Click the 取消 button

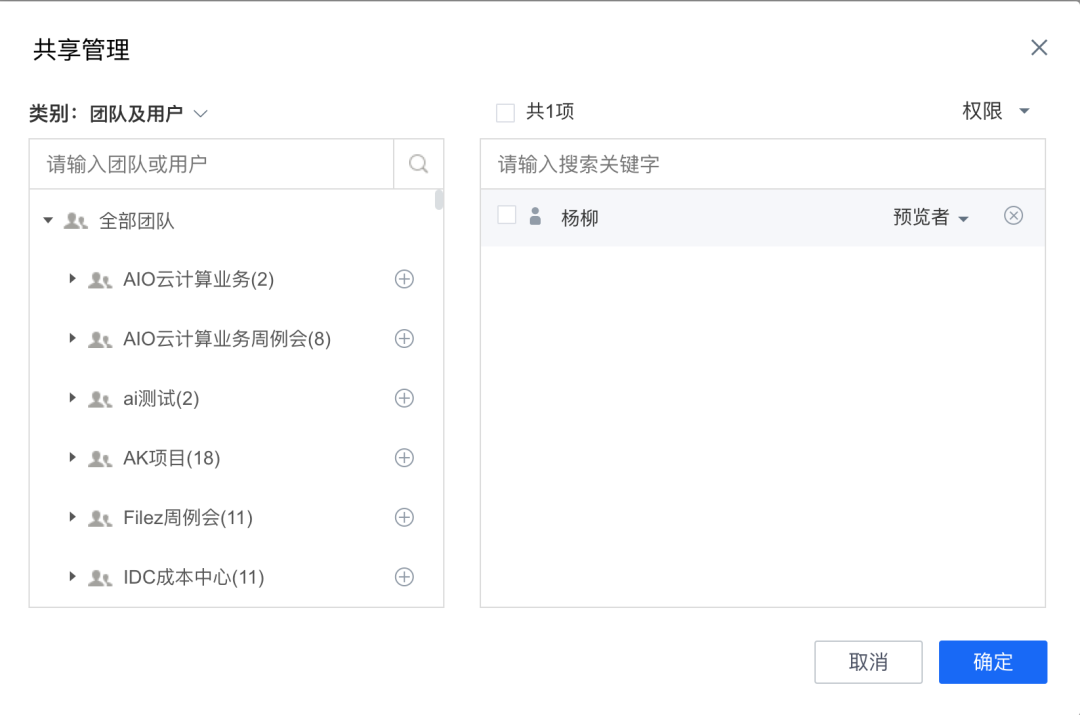(x=868, y=662)
